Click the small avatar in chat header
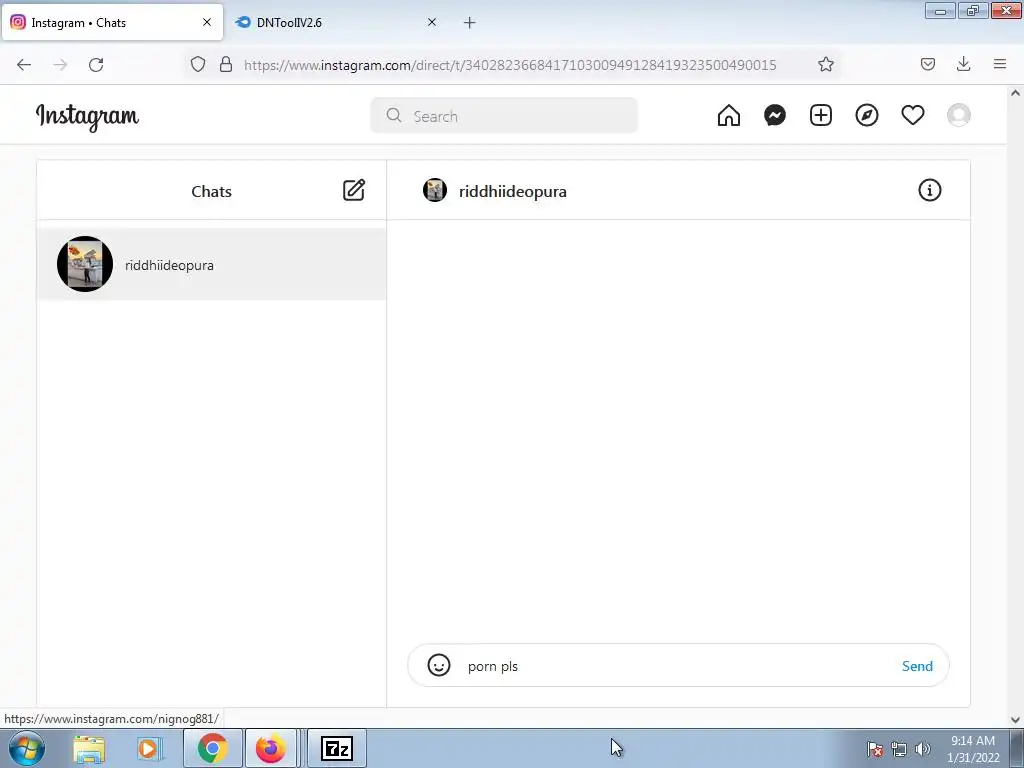This screenshot has width=1024, height=768. 435,190
